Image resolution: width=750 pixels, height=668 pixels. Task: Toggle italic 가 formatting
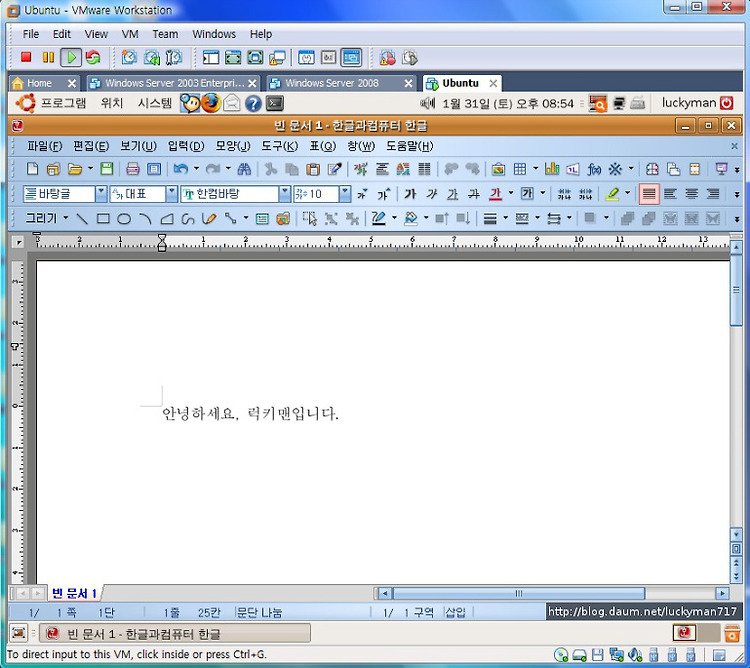[431, 194]
